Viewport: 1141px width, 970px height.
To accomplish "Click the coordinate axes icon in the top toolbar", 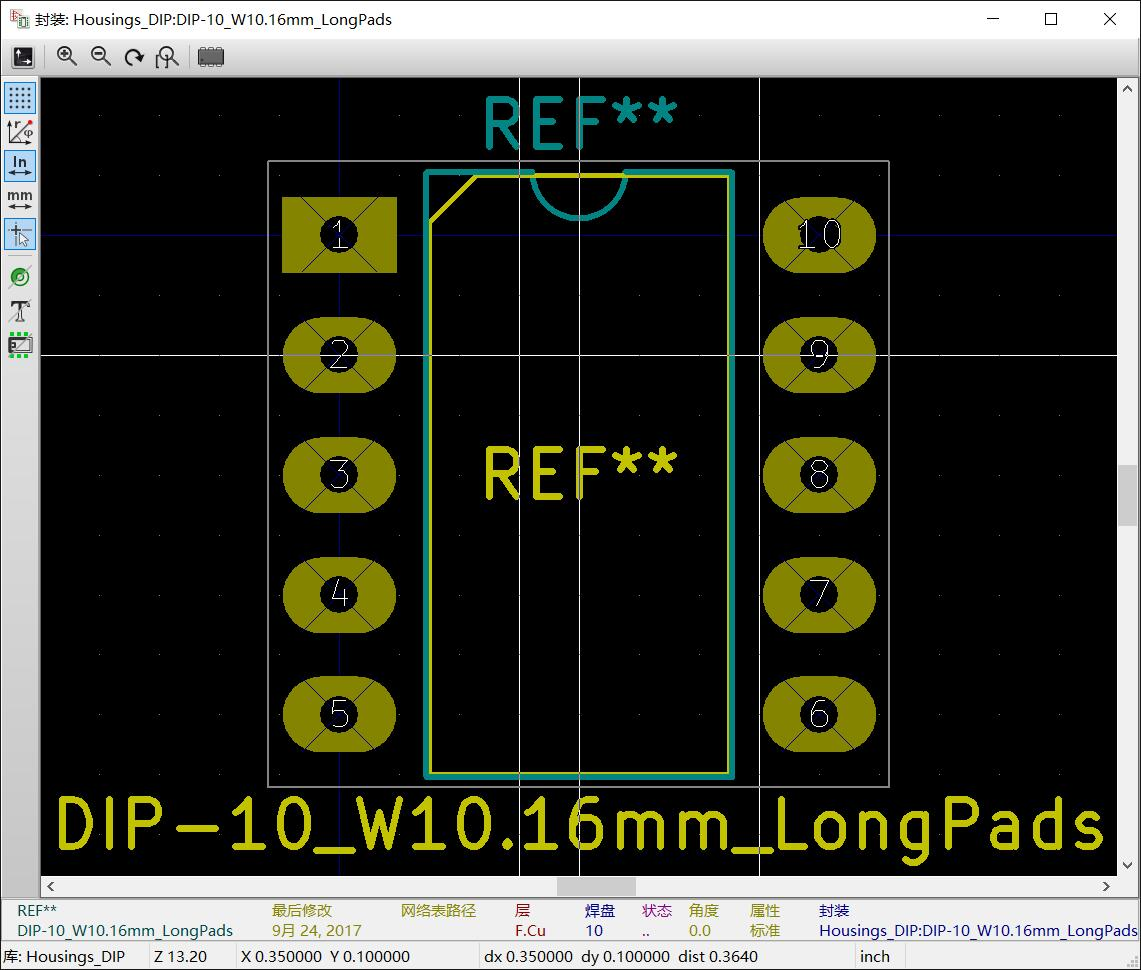I will pos(23,57).
